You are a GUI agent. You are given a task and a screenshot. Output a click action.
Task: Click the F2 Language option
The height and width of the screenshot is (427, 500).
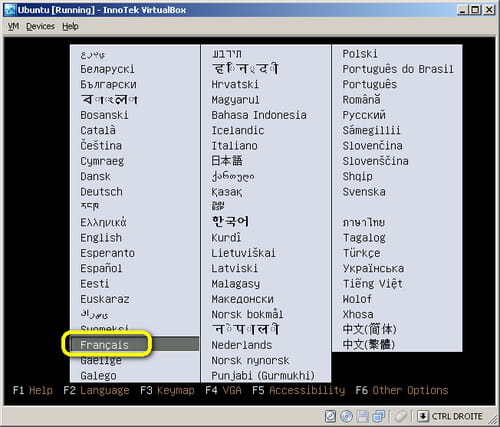point(96,390)
